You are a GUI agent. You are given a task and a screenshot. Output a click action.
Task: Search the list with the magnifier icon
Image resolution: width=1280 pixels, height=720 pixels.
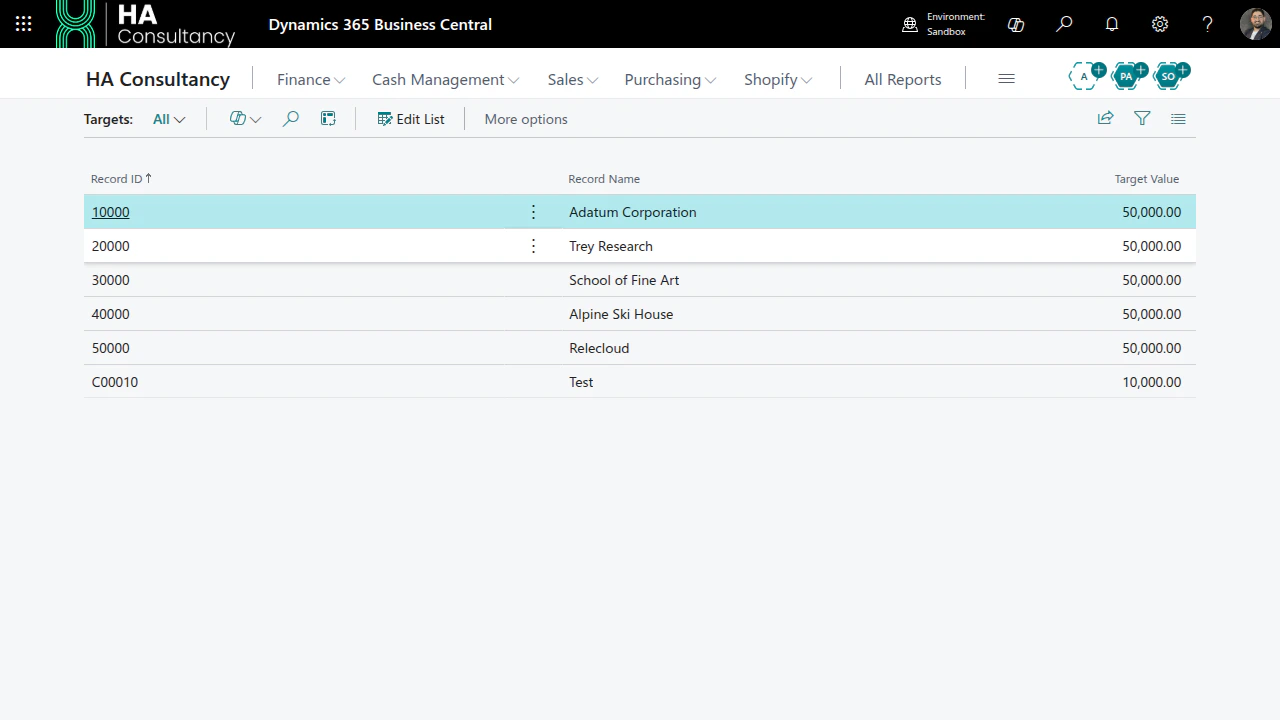tap(291, 119)
